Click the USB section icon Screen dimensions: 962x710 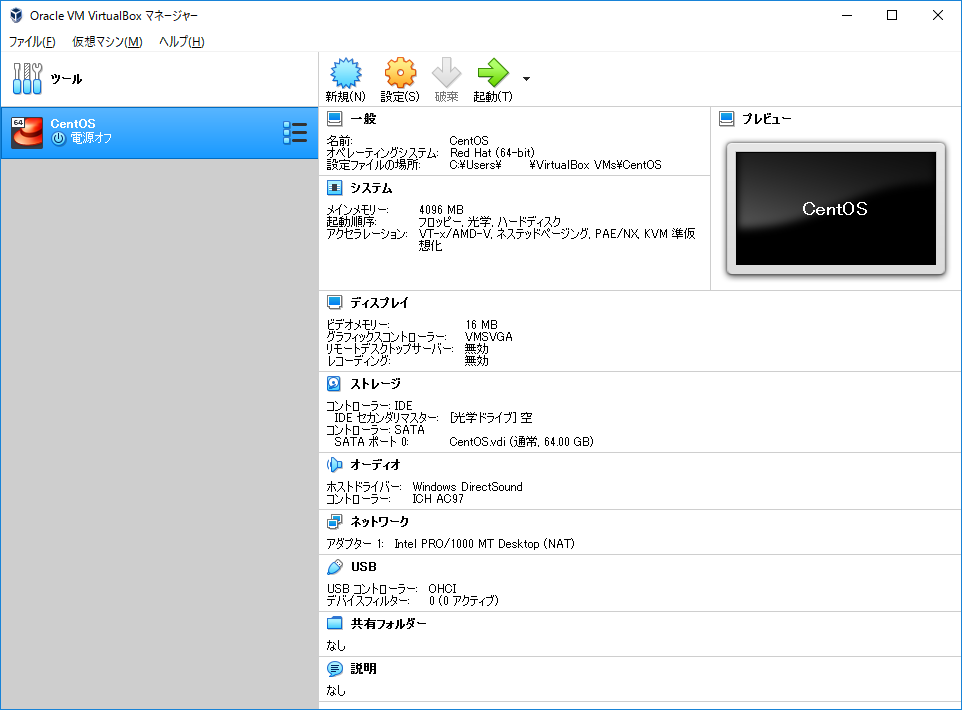point(332,567)
